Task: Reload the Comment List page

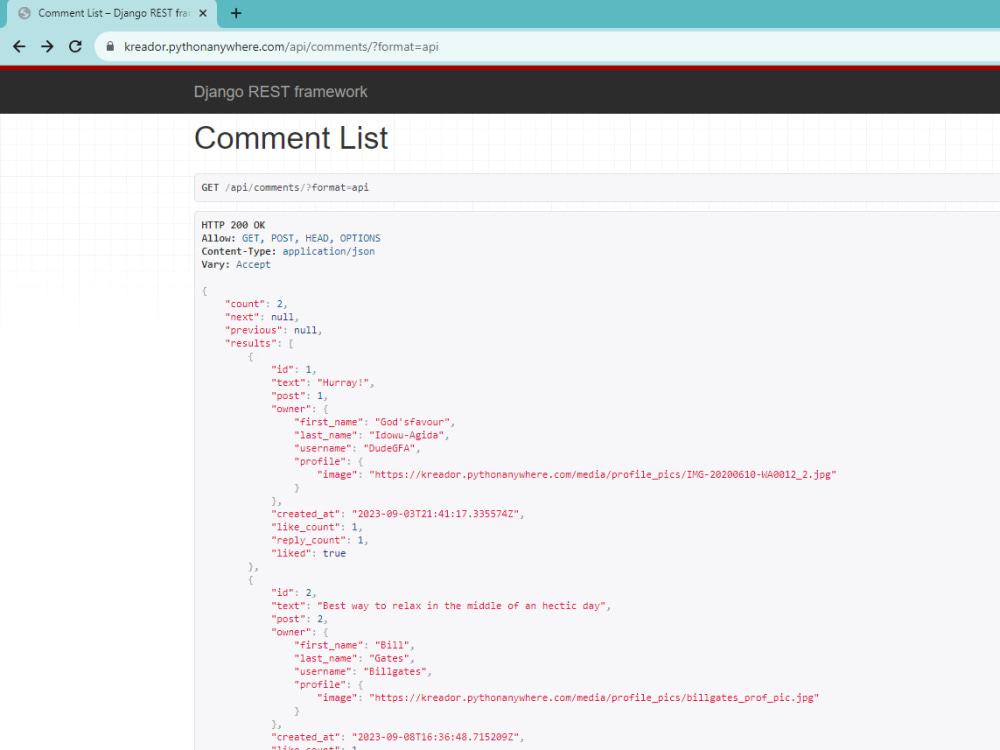Action: 75,46
